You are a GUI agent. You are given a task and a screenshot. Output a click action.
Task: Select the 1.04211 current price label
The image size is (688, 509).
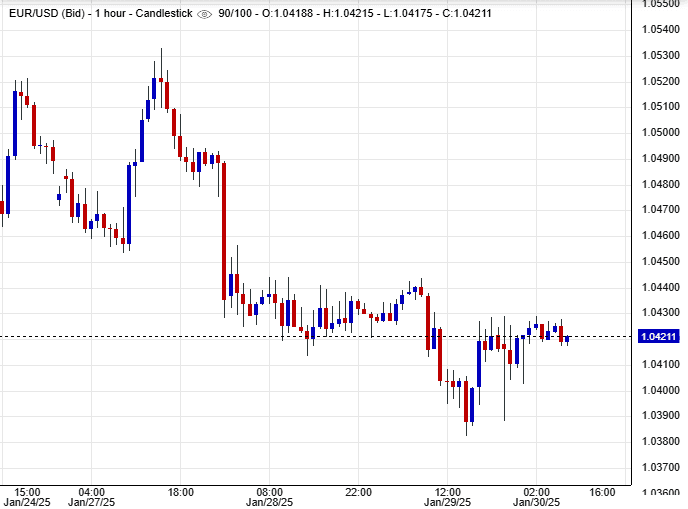[659, 337]
